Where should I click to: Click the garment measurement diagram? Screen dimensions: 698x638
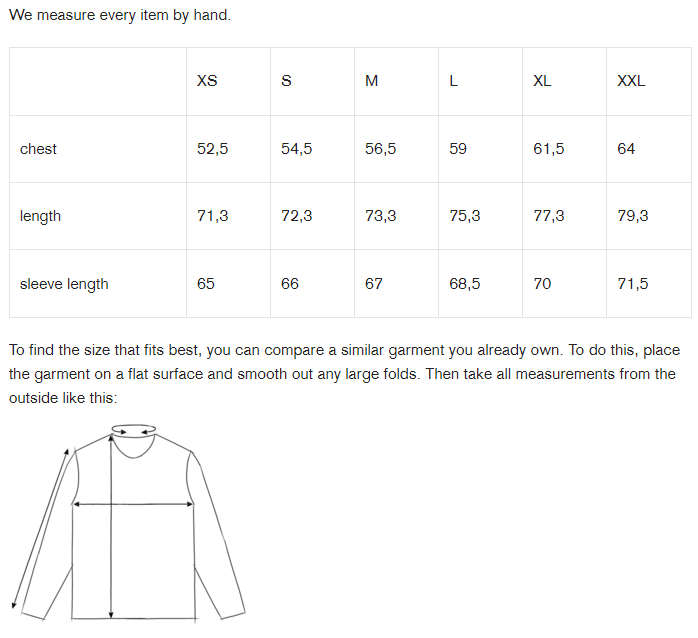128,522
